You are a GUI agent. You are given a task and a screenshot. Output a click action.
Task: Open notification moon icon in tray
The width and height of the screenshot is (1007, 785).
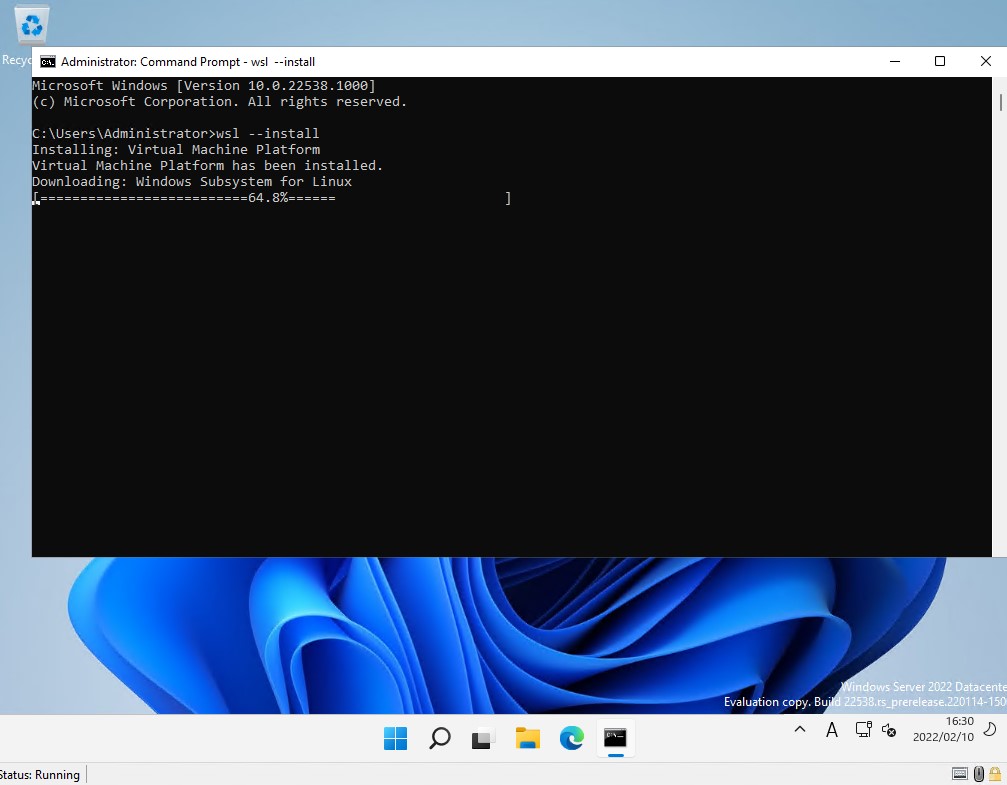click(990, 729)
